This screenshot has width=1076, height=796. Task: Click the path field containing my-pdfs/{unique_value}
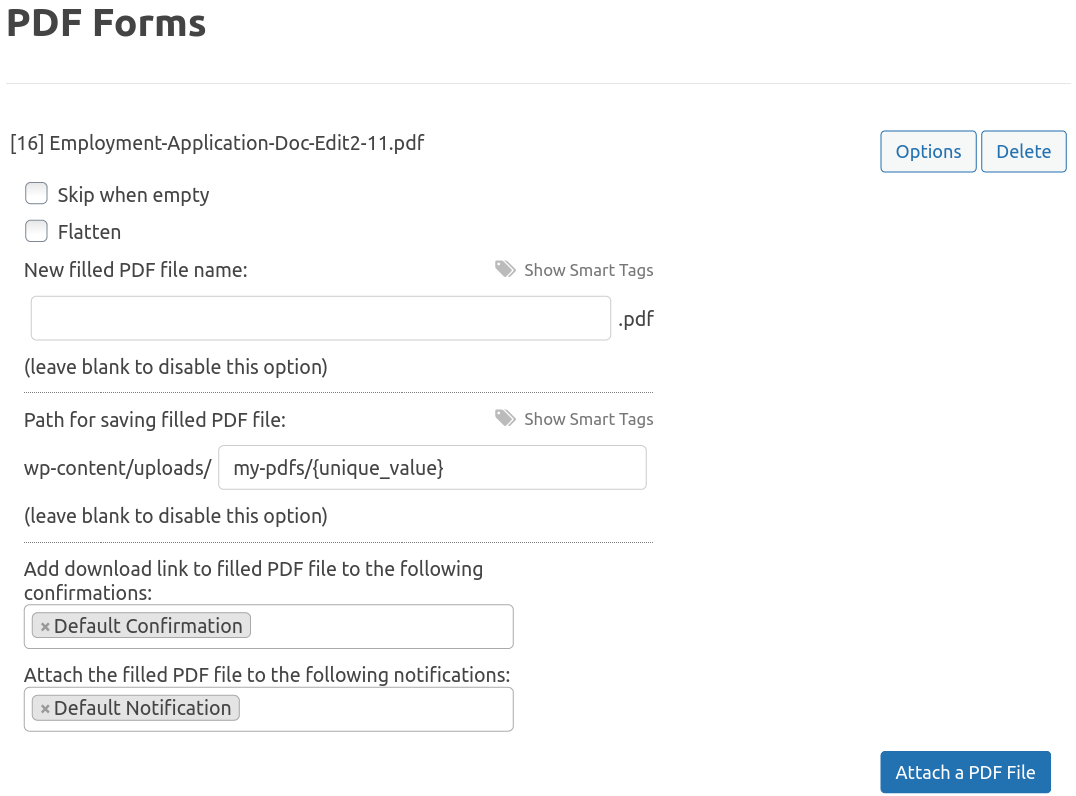(x=432, y=468)
